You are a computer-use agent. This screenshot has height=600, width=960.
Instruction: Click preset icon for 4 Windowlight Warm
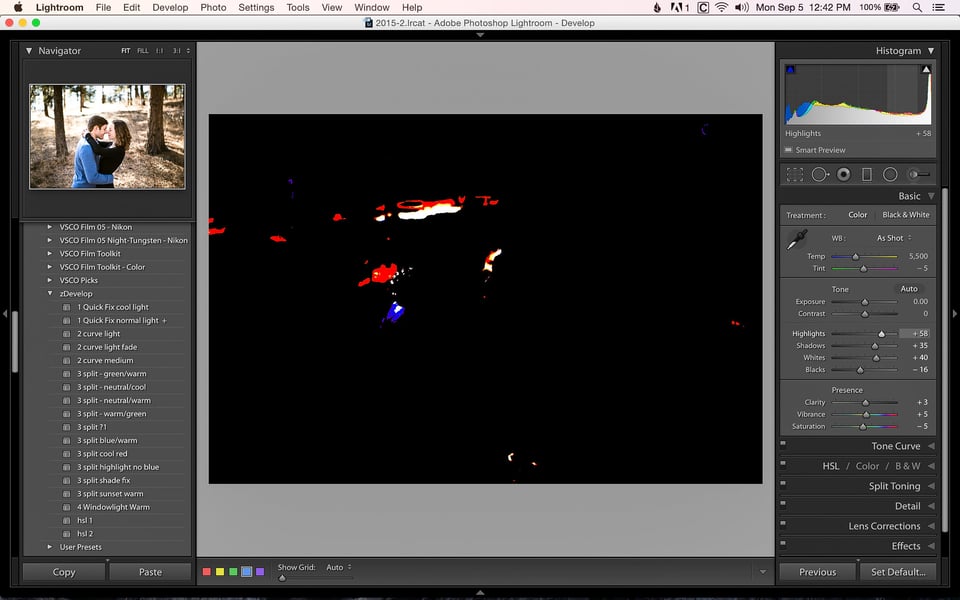[x=66, y=508]
